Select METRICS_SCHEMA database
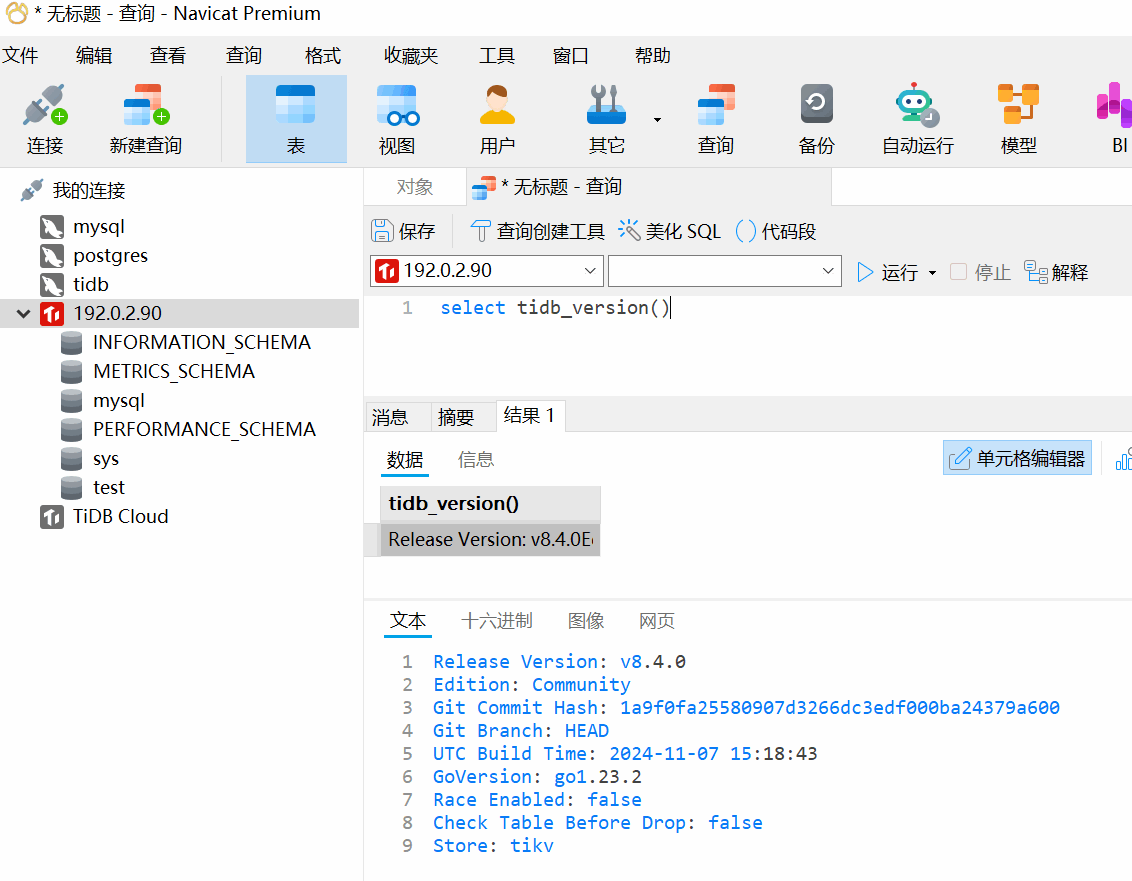1132x881 pixels. point(174,371)
